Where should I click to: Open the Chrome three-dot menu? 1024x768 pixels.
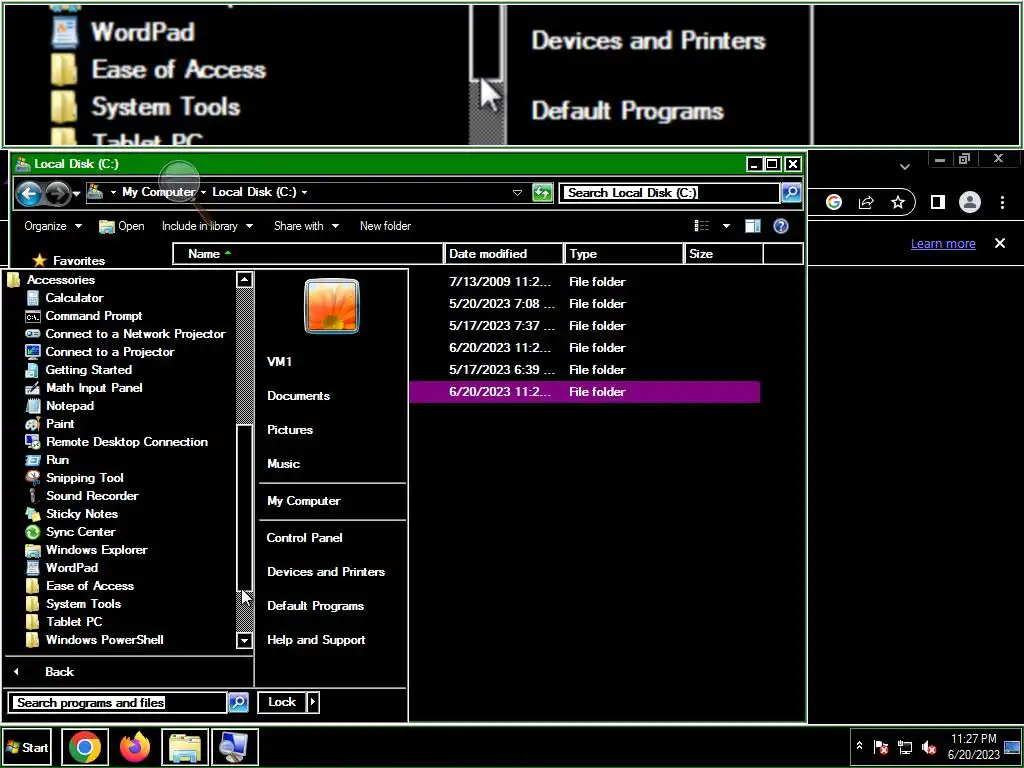(x=1002, y=202)
